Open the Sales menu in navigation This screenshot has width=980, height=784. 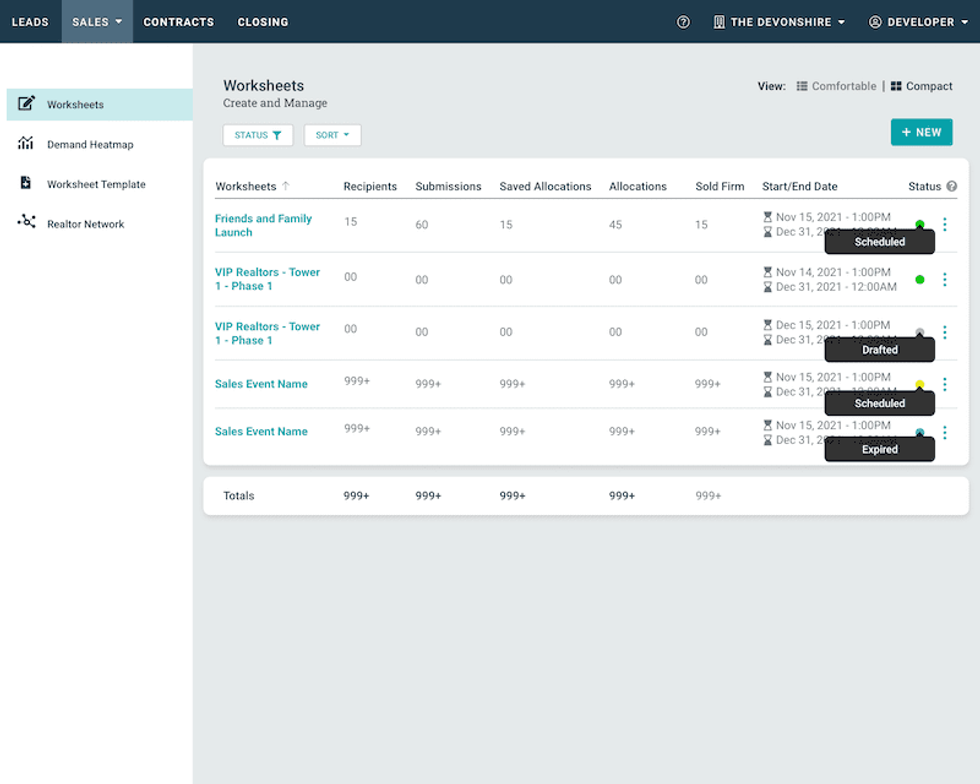pos(97,22)
